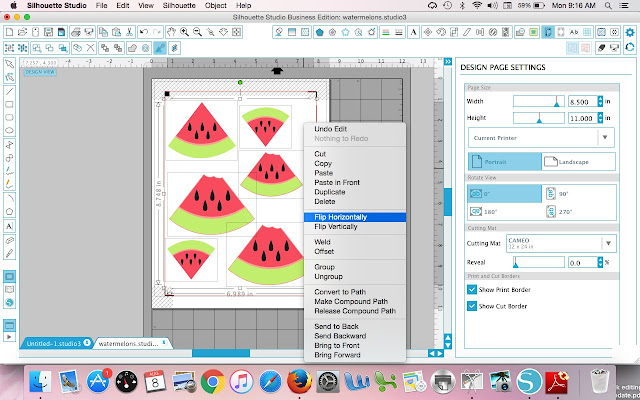Click the Undo arrow in toolbar
Image resolution: width=640 pixels, height=400 pixels.
coord(144,32)
